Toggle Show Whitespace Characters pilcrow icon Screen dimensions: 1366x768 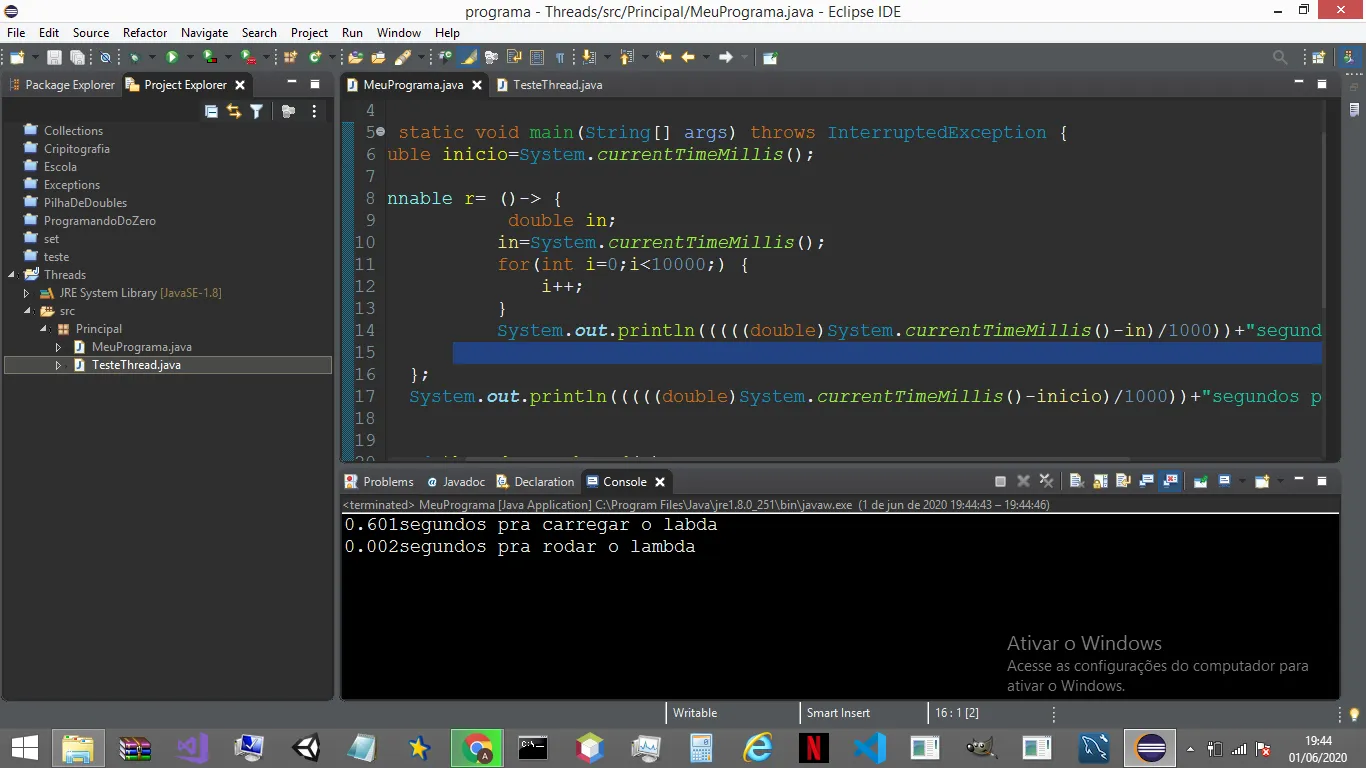[x=560, y=58]
